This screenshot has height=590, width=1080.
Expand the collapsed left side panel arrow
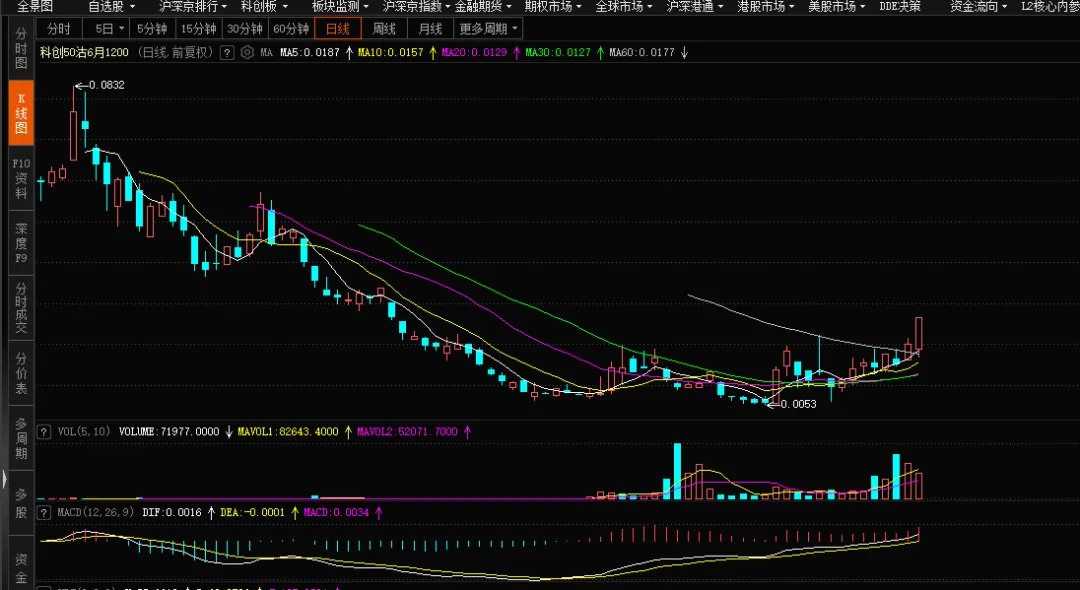click(4, 479)
